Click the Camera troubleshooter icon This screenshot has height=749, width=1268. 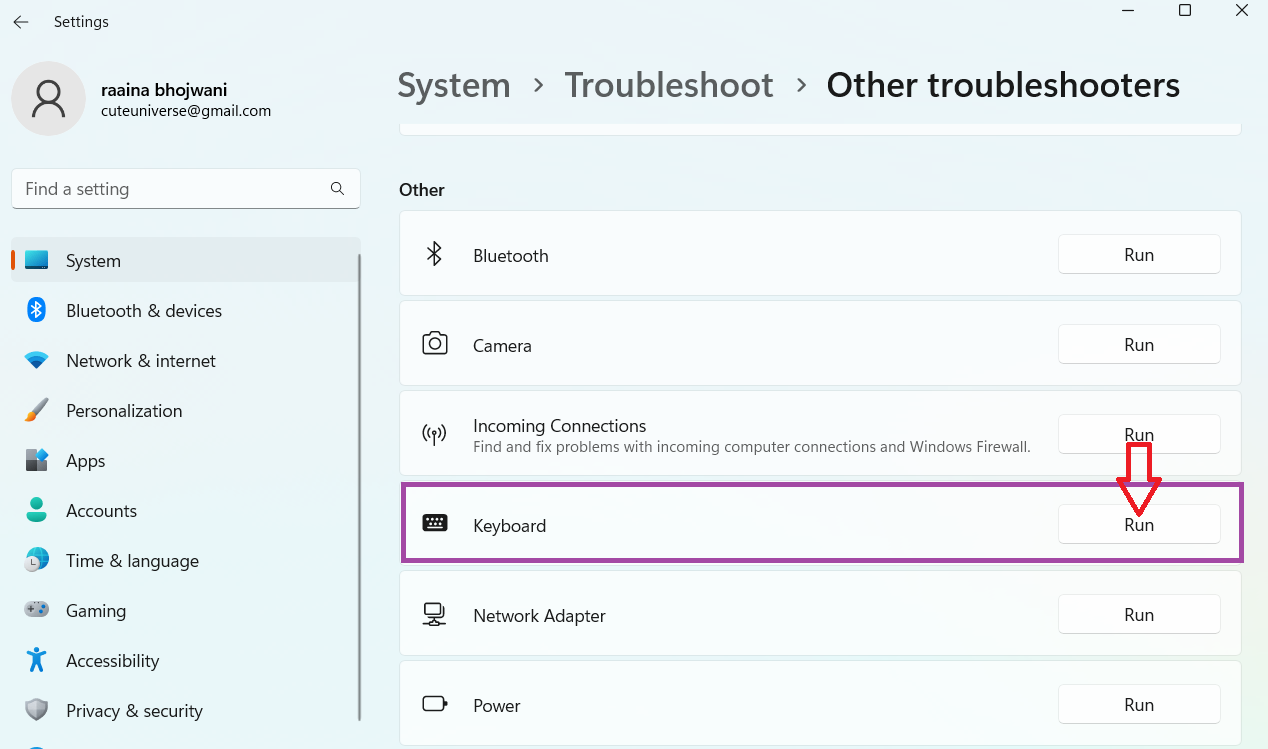[x=435, y=343]
